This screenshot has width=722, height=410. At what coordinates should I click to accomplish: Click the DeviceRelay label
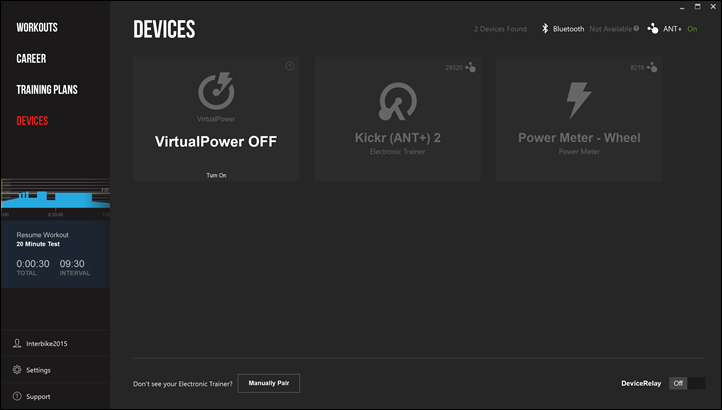pos(641,383)
